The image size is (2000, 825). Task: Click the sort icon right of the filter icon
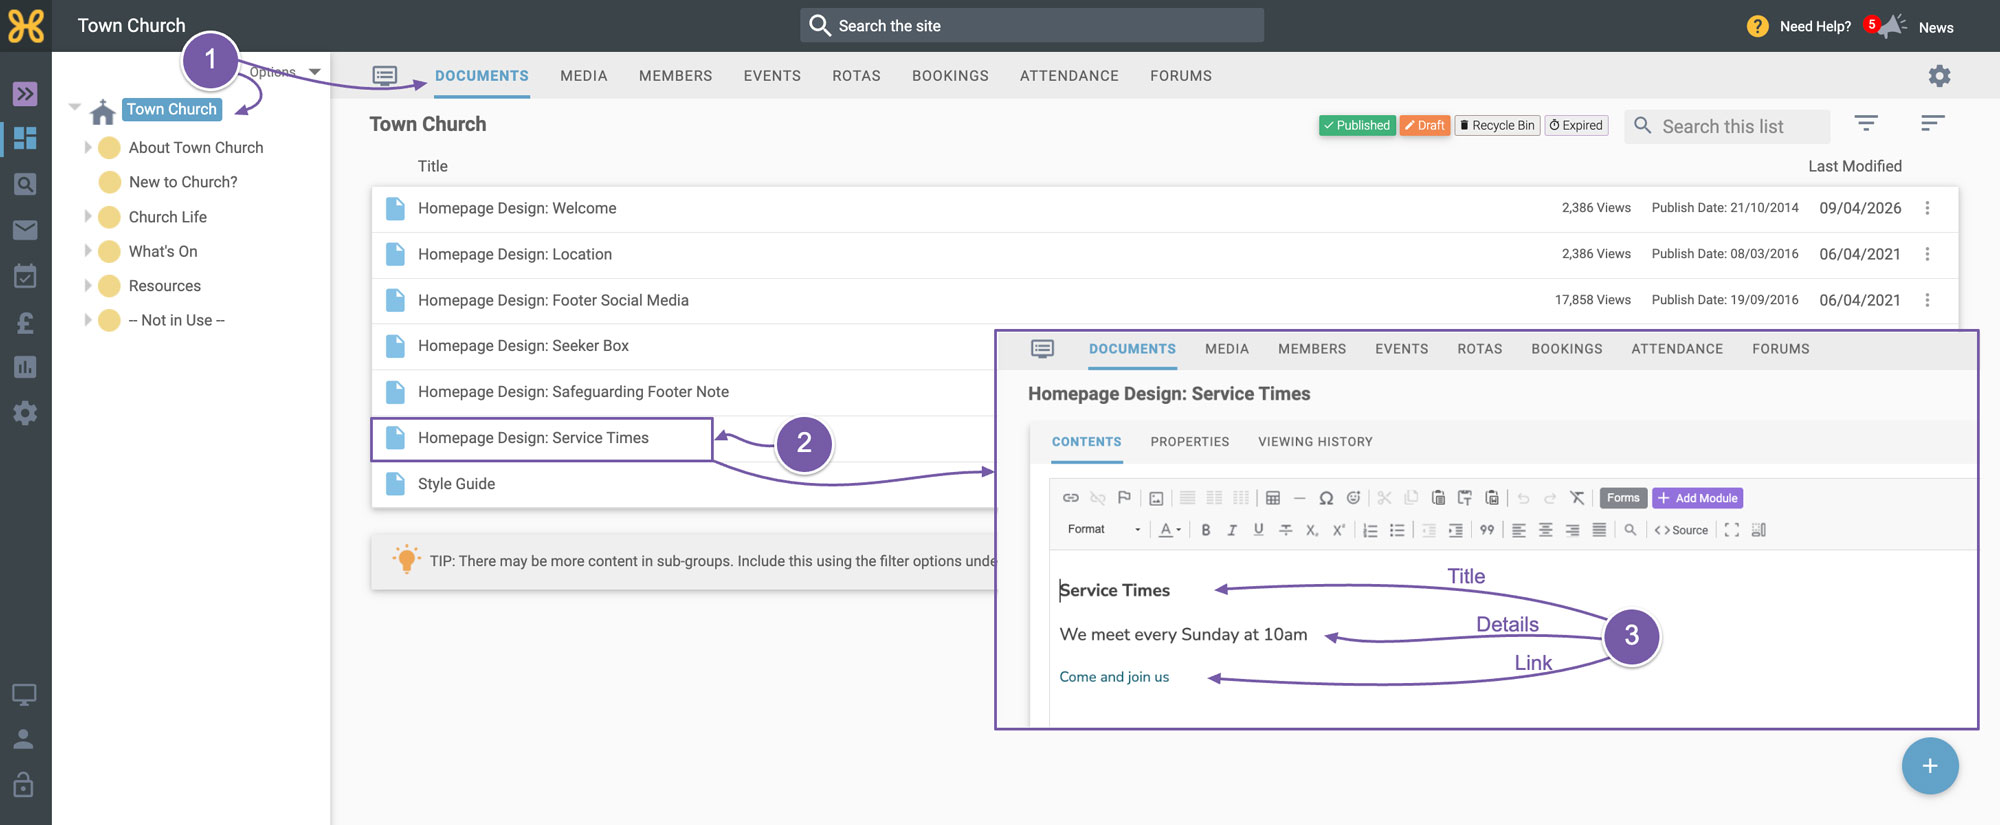point(1932,123)
